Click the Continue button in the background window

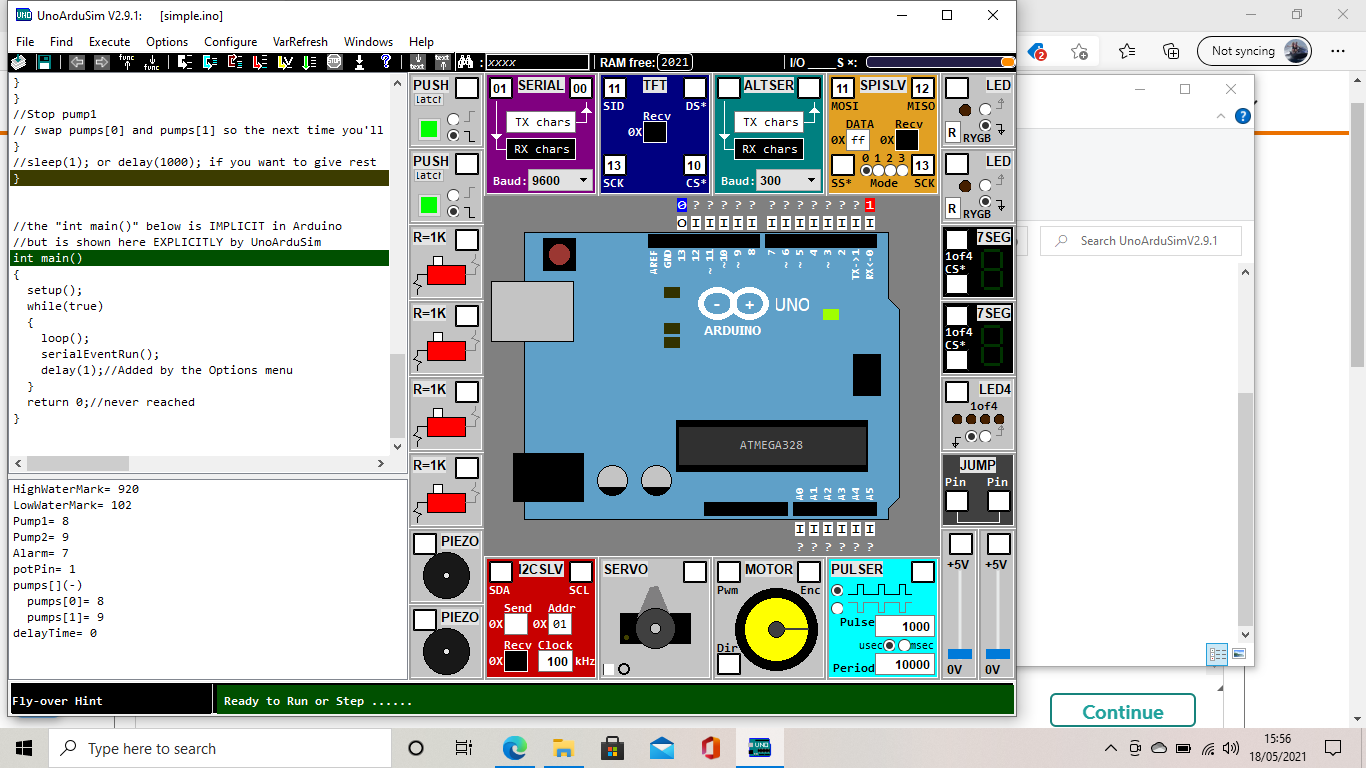point(1123,711)
